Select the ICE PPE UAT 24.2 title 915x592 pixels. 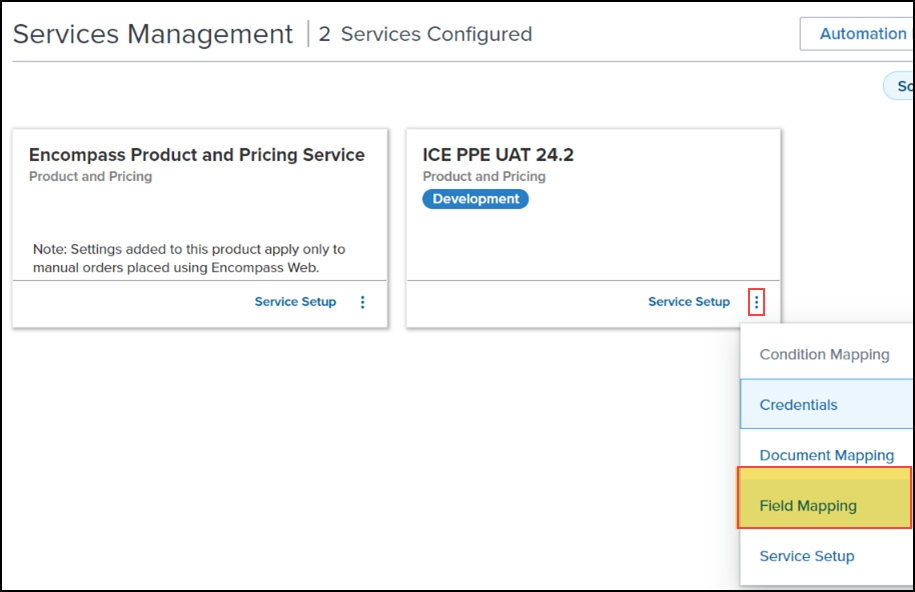(498, 155)
